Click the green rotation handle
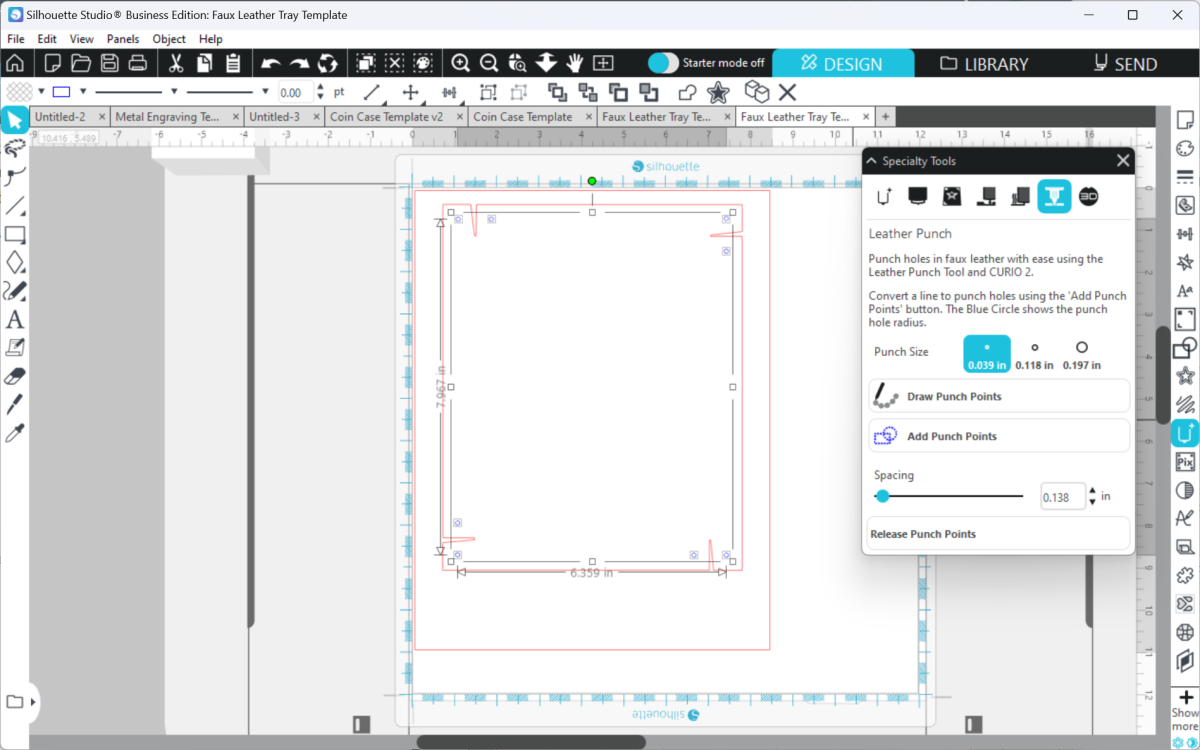Viewport: 1200px width, 750px height. coord(592,181)
